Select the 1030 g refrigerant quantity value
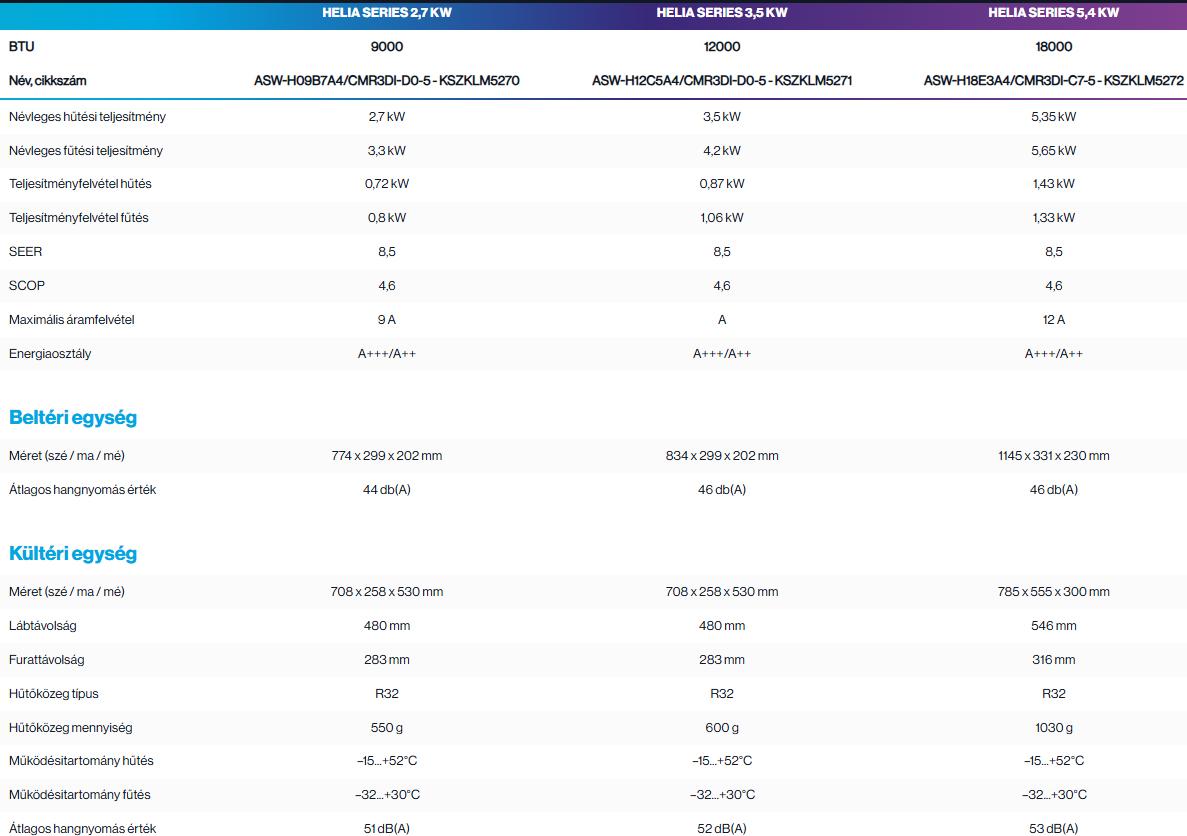The height and width of the screenshot is (836, 1187). (x=1053, y=728)
